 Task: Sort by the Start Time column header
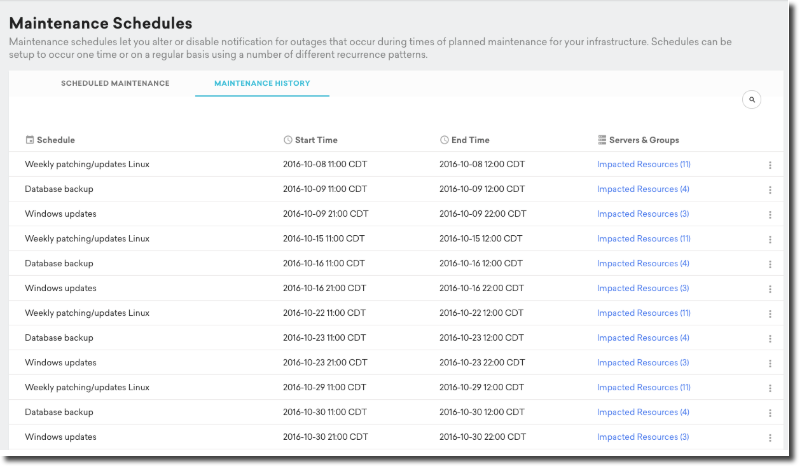(316, 140)
